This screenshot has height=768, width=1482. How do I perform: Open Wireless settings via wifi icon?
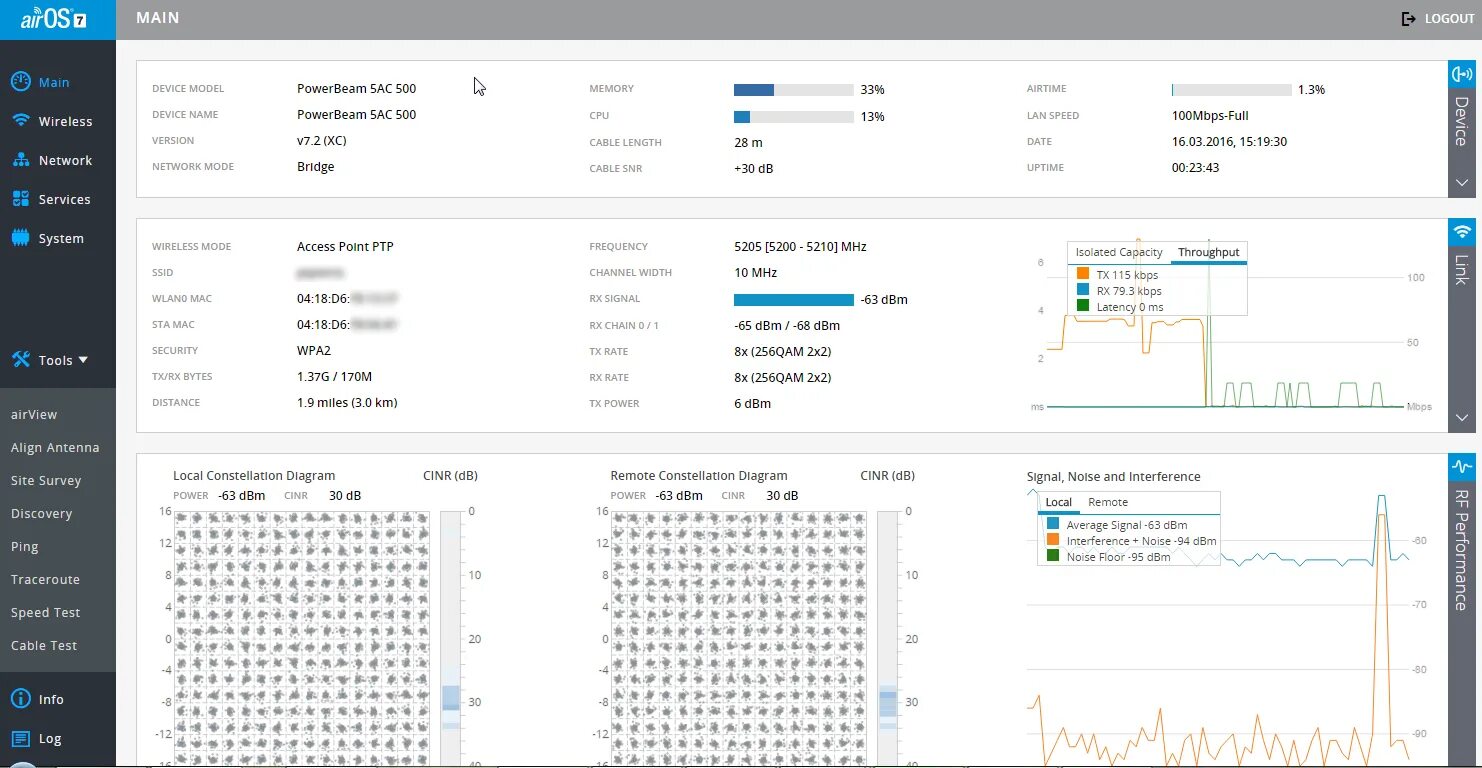click(20, 121)
